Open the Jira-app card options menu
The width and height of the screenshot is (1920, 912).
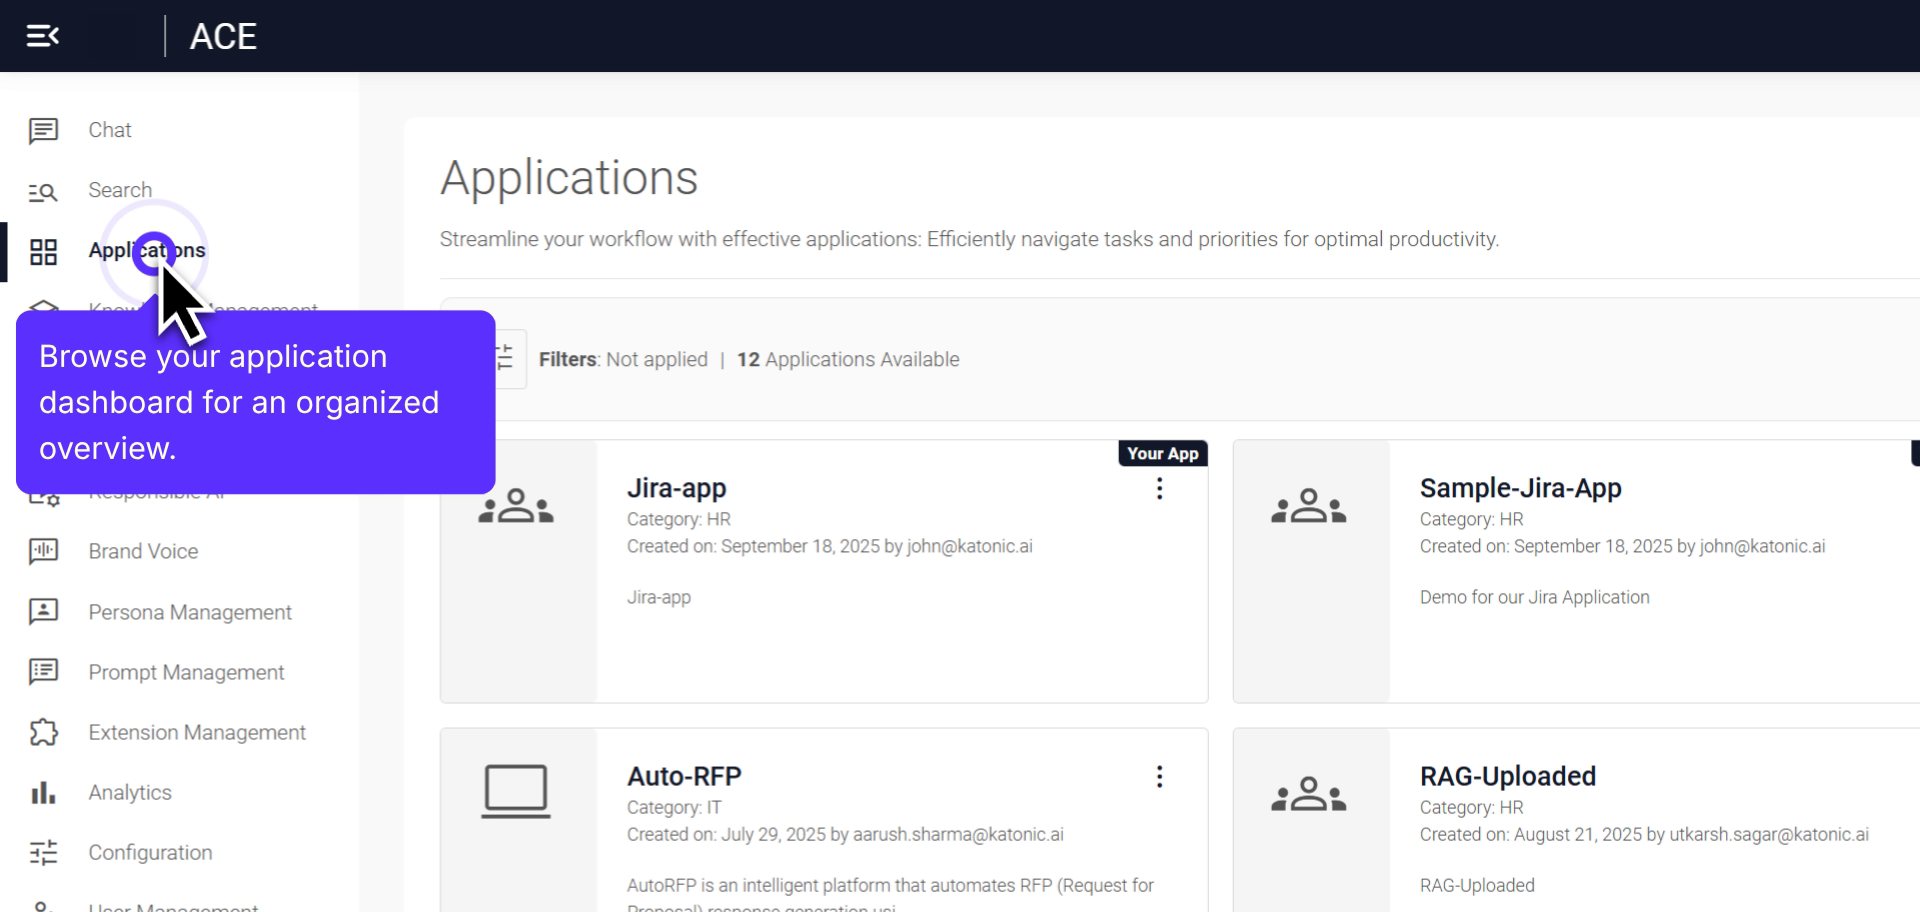1159,489
